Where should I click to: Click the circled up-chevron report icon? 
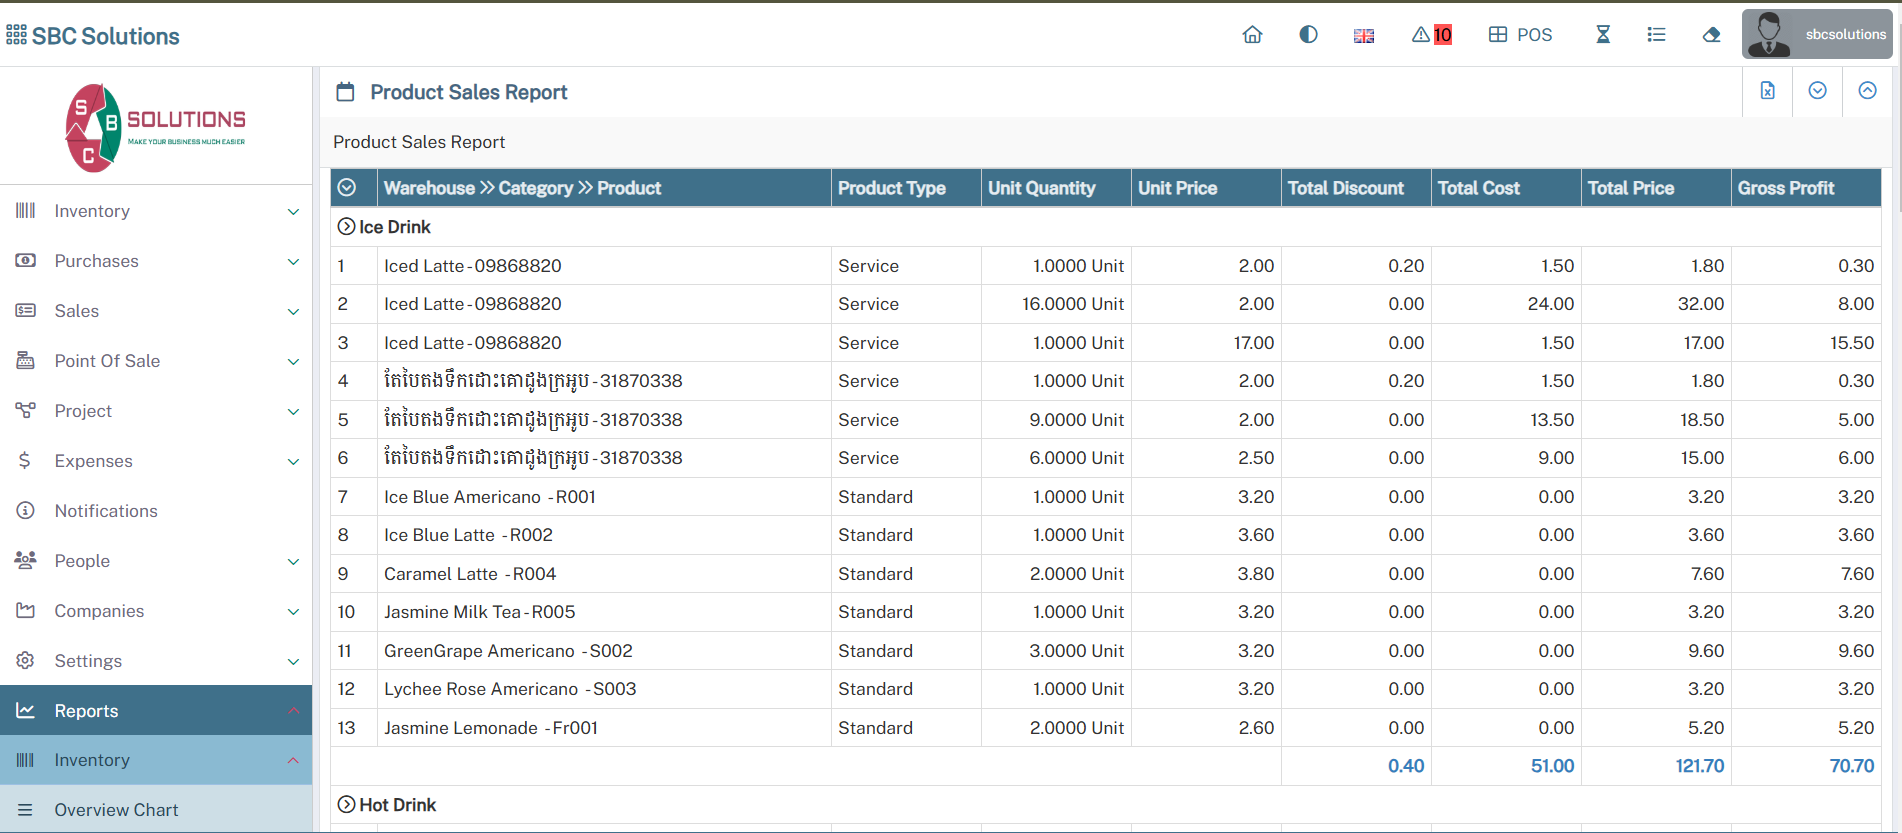click(x=1867, y=91)
